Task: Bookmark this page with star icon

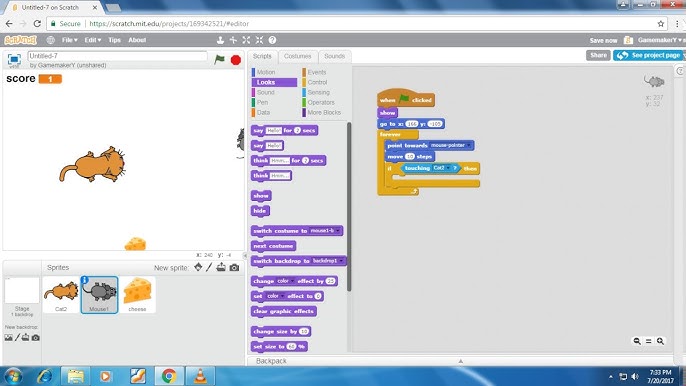Action: click(661, 24)
